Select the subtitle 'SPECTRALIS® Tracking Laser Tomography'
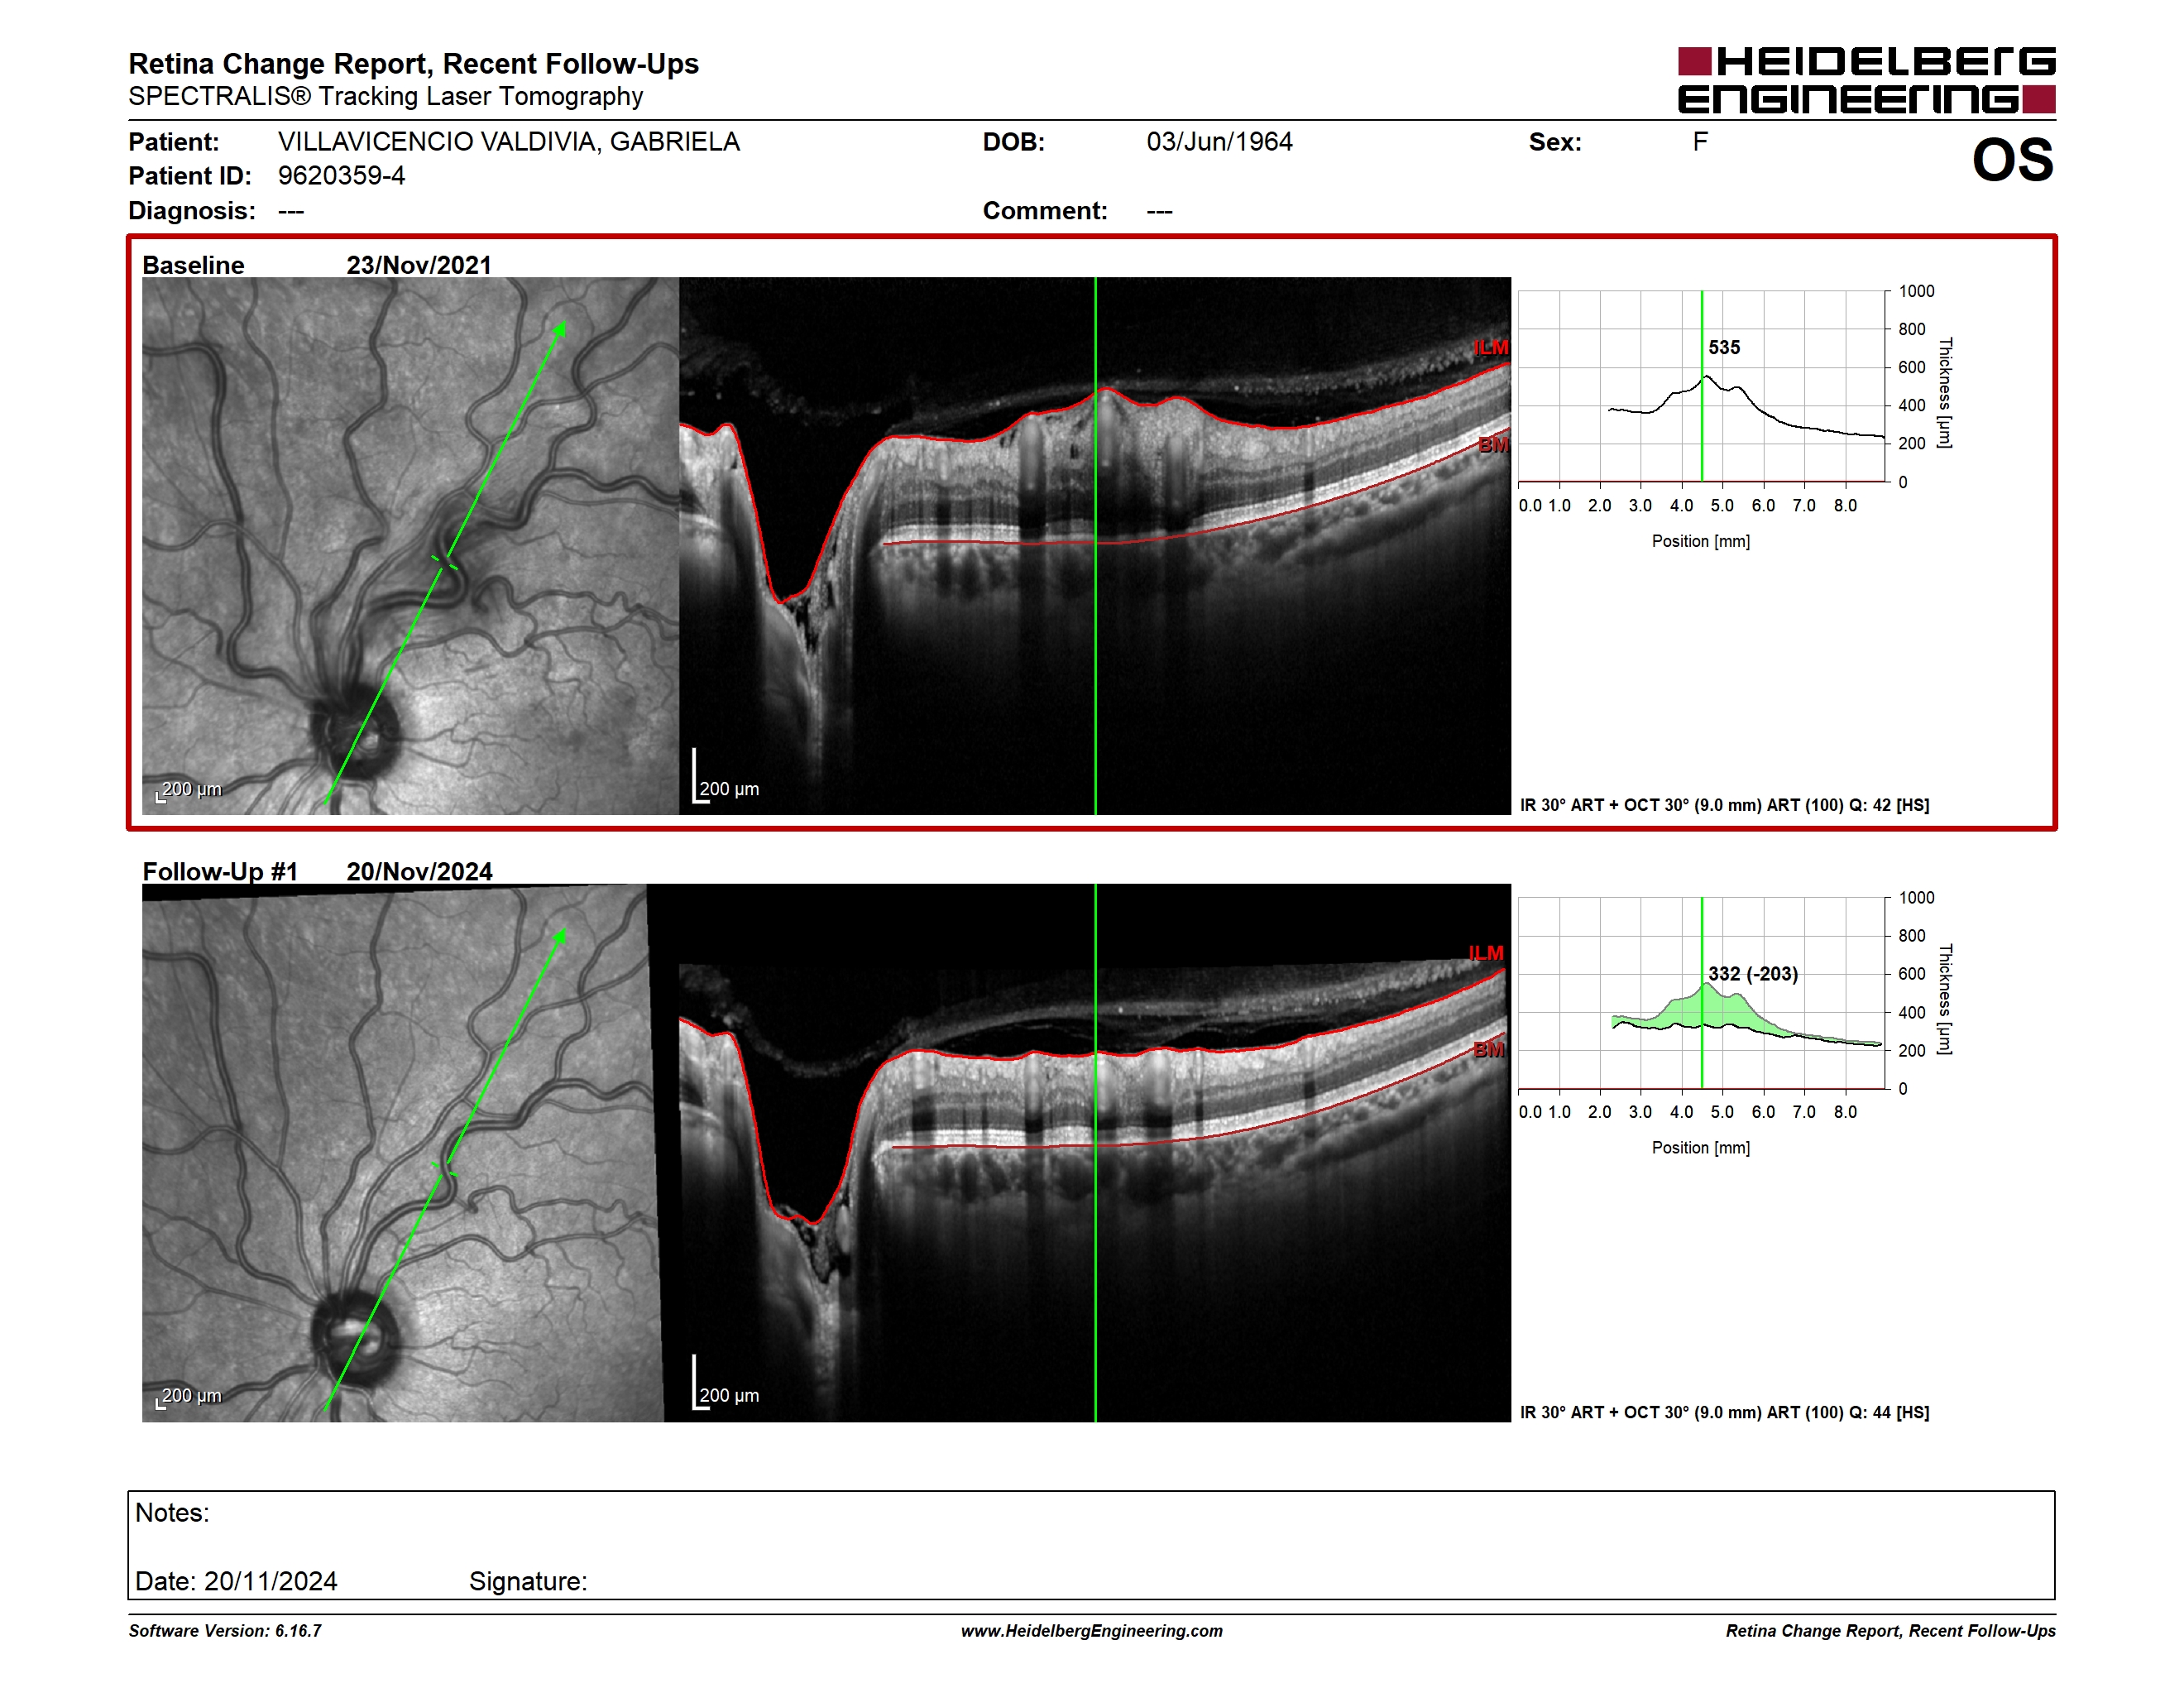2184x1688 pixels. [385, 97]
